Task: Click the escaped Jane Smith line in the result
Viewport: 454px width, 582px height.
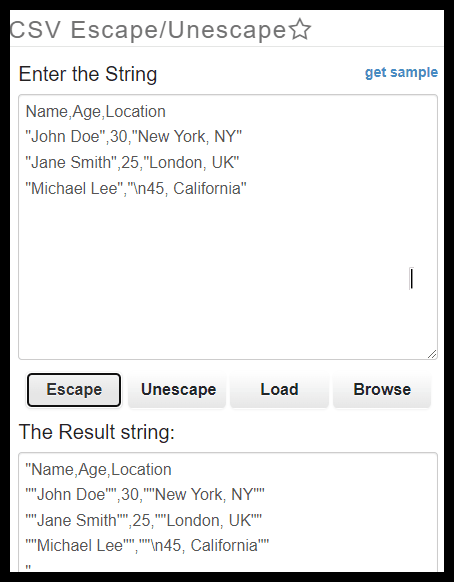Action: pos(144,520)
